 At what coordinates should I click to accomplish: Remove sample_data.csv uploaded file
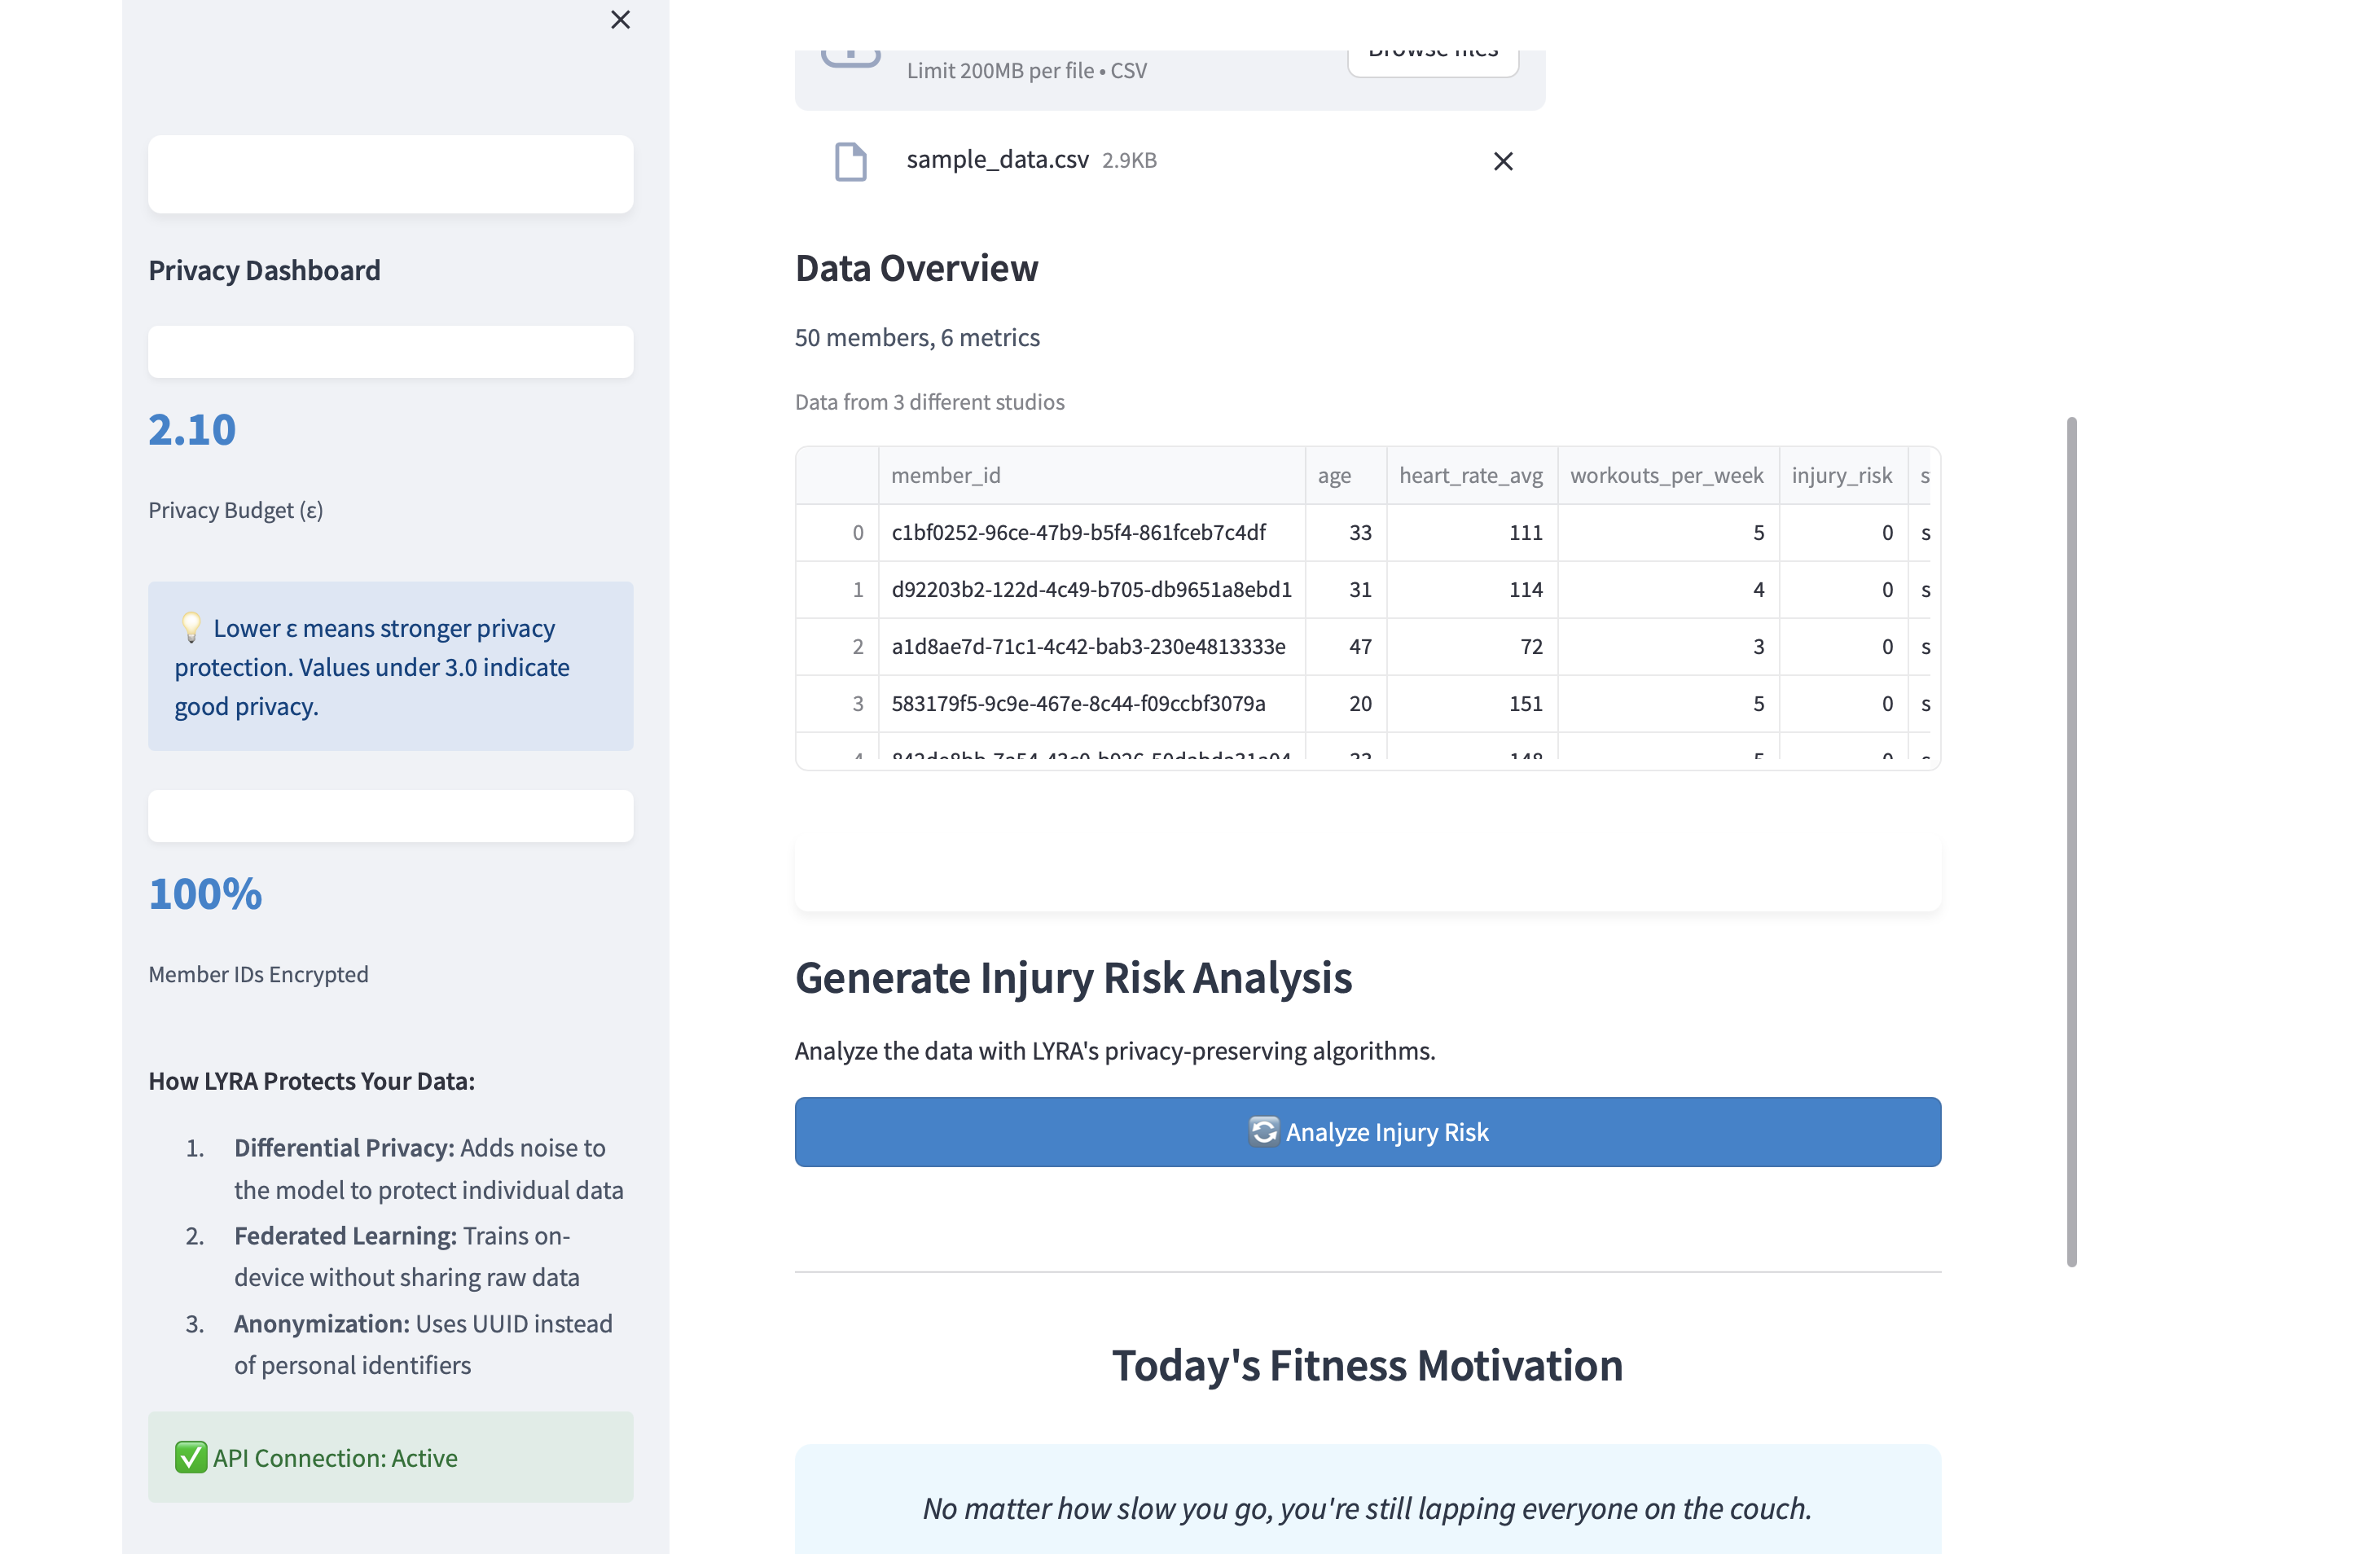(x=1502, y=161)
